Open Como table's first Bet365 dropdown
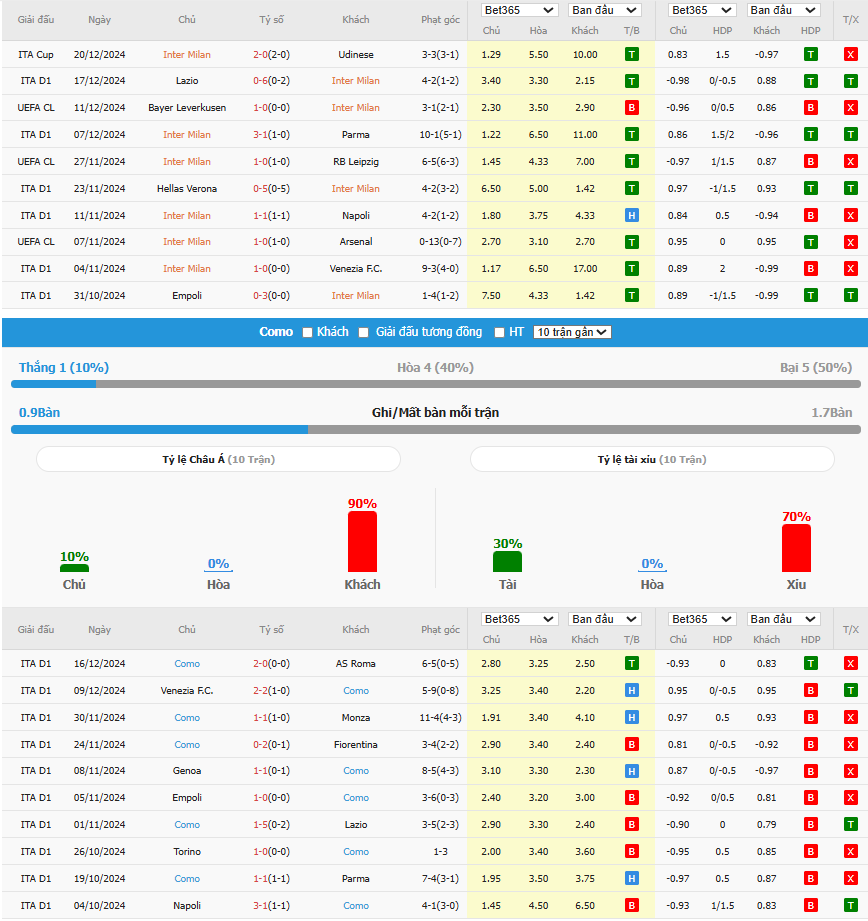The height and width of the screenshot is (921, 868). click(519, 619)
